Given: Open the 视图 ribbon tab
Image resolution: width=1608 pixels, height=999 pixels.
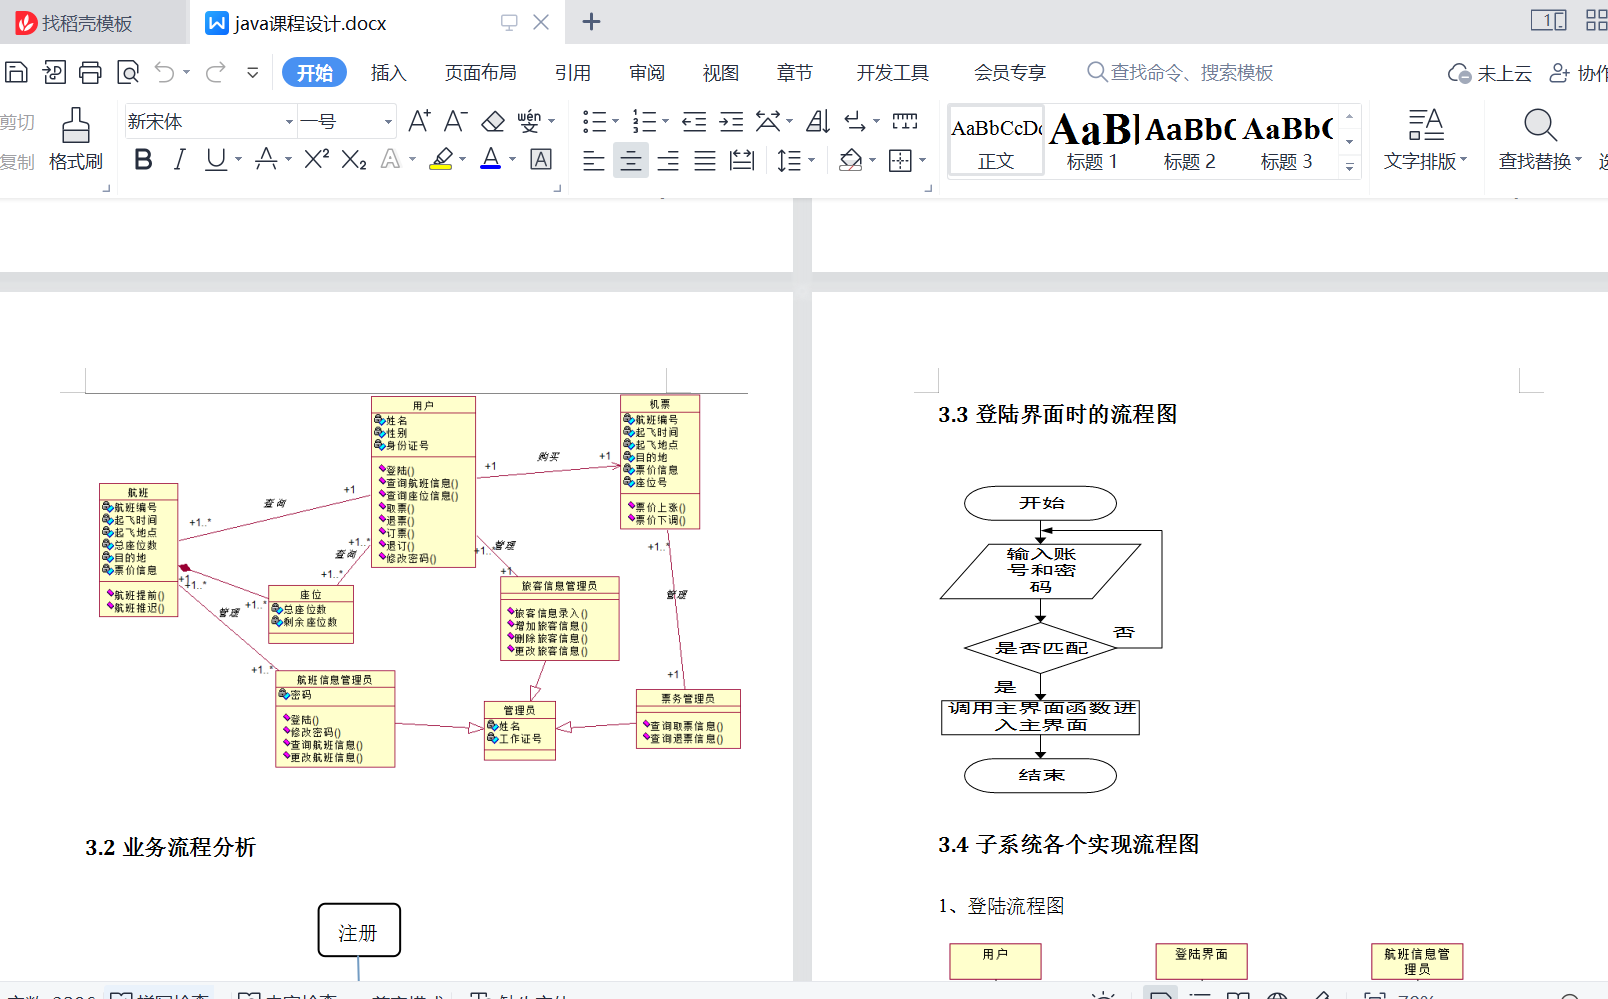Looking at the screenshot, I should point(721,73).
